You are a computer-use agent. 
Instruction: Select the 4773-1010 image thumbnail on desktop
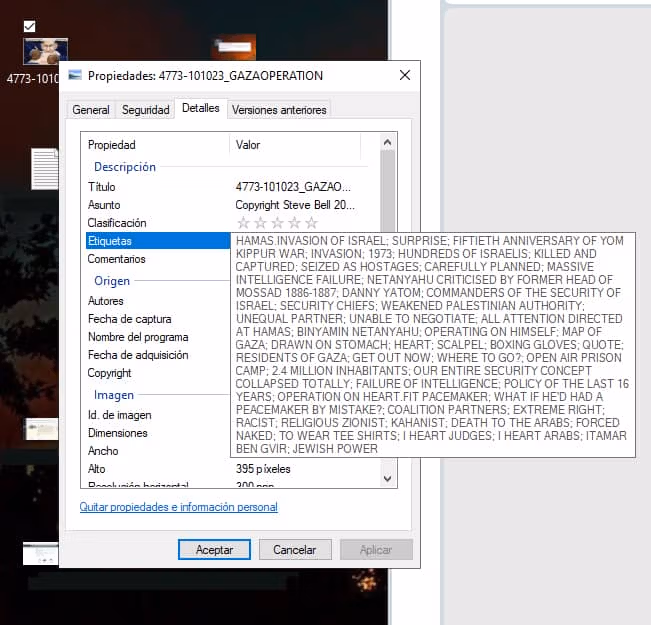[x=46, y=51]
